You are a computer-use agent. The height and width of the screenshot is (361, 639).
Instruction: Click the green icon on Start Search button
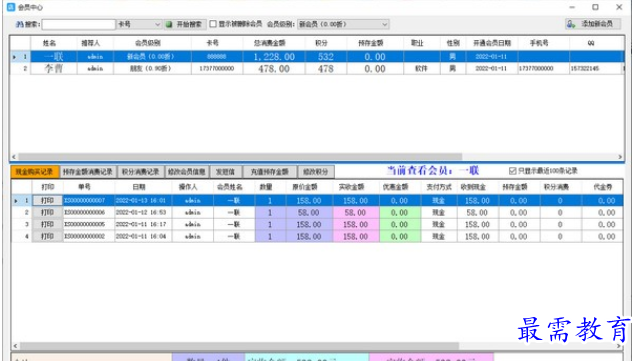(169, 24)
